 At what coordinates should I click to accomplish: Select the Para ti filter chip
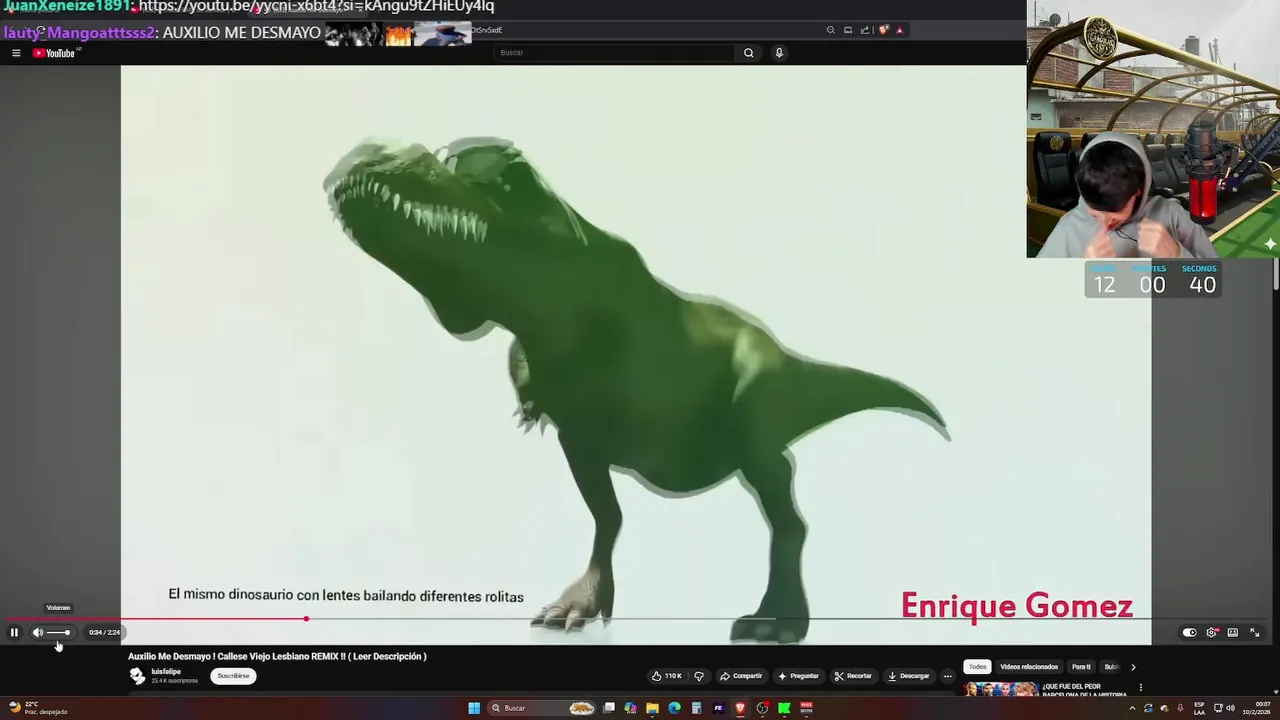1081,667
